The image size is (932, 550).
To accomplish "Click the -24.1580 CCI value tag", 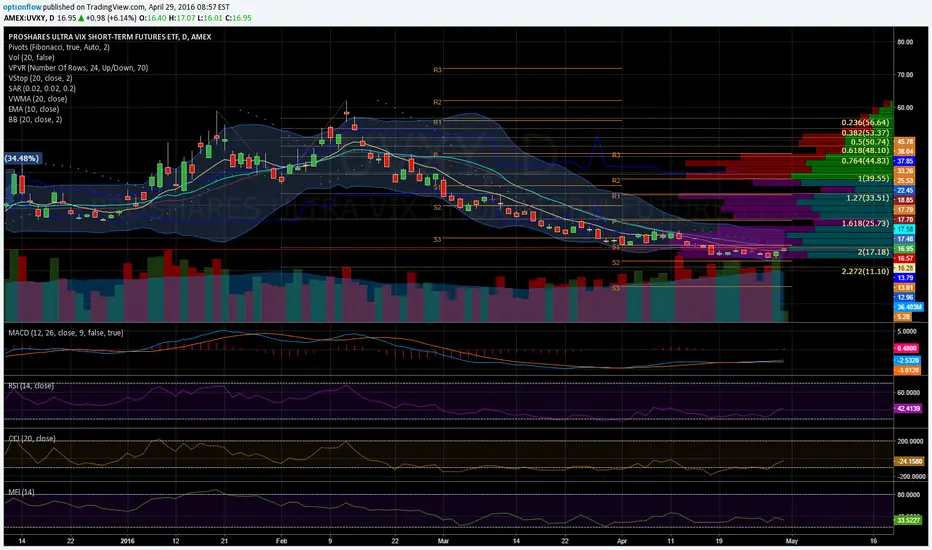I will point(909,461).
